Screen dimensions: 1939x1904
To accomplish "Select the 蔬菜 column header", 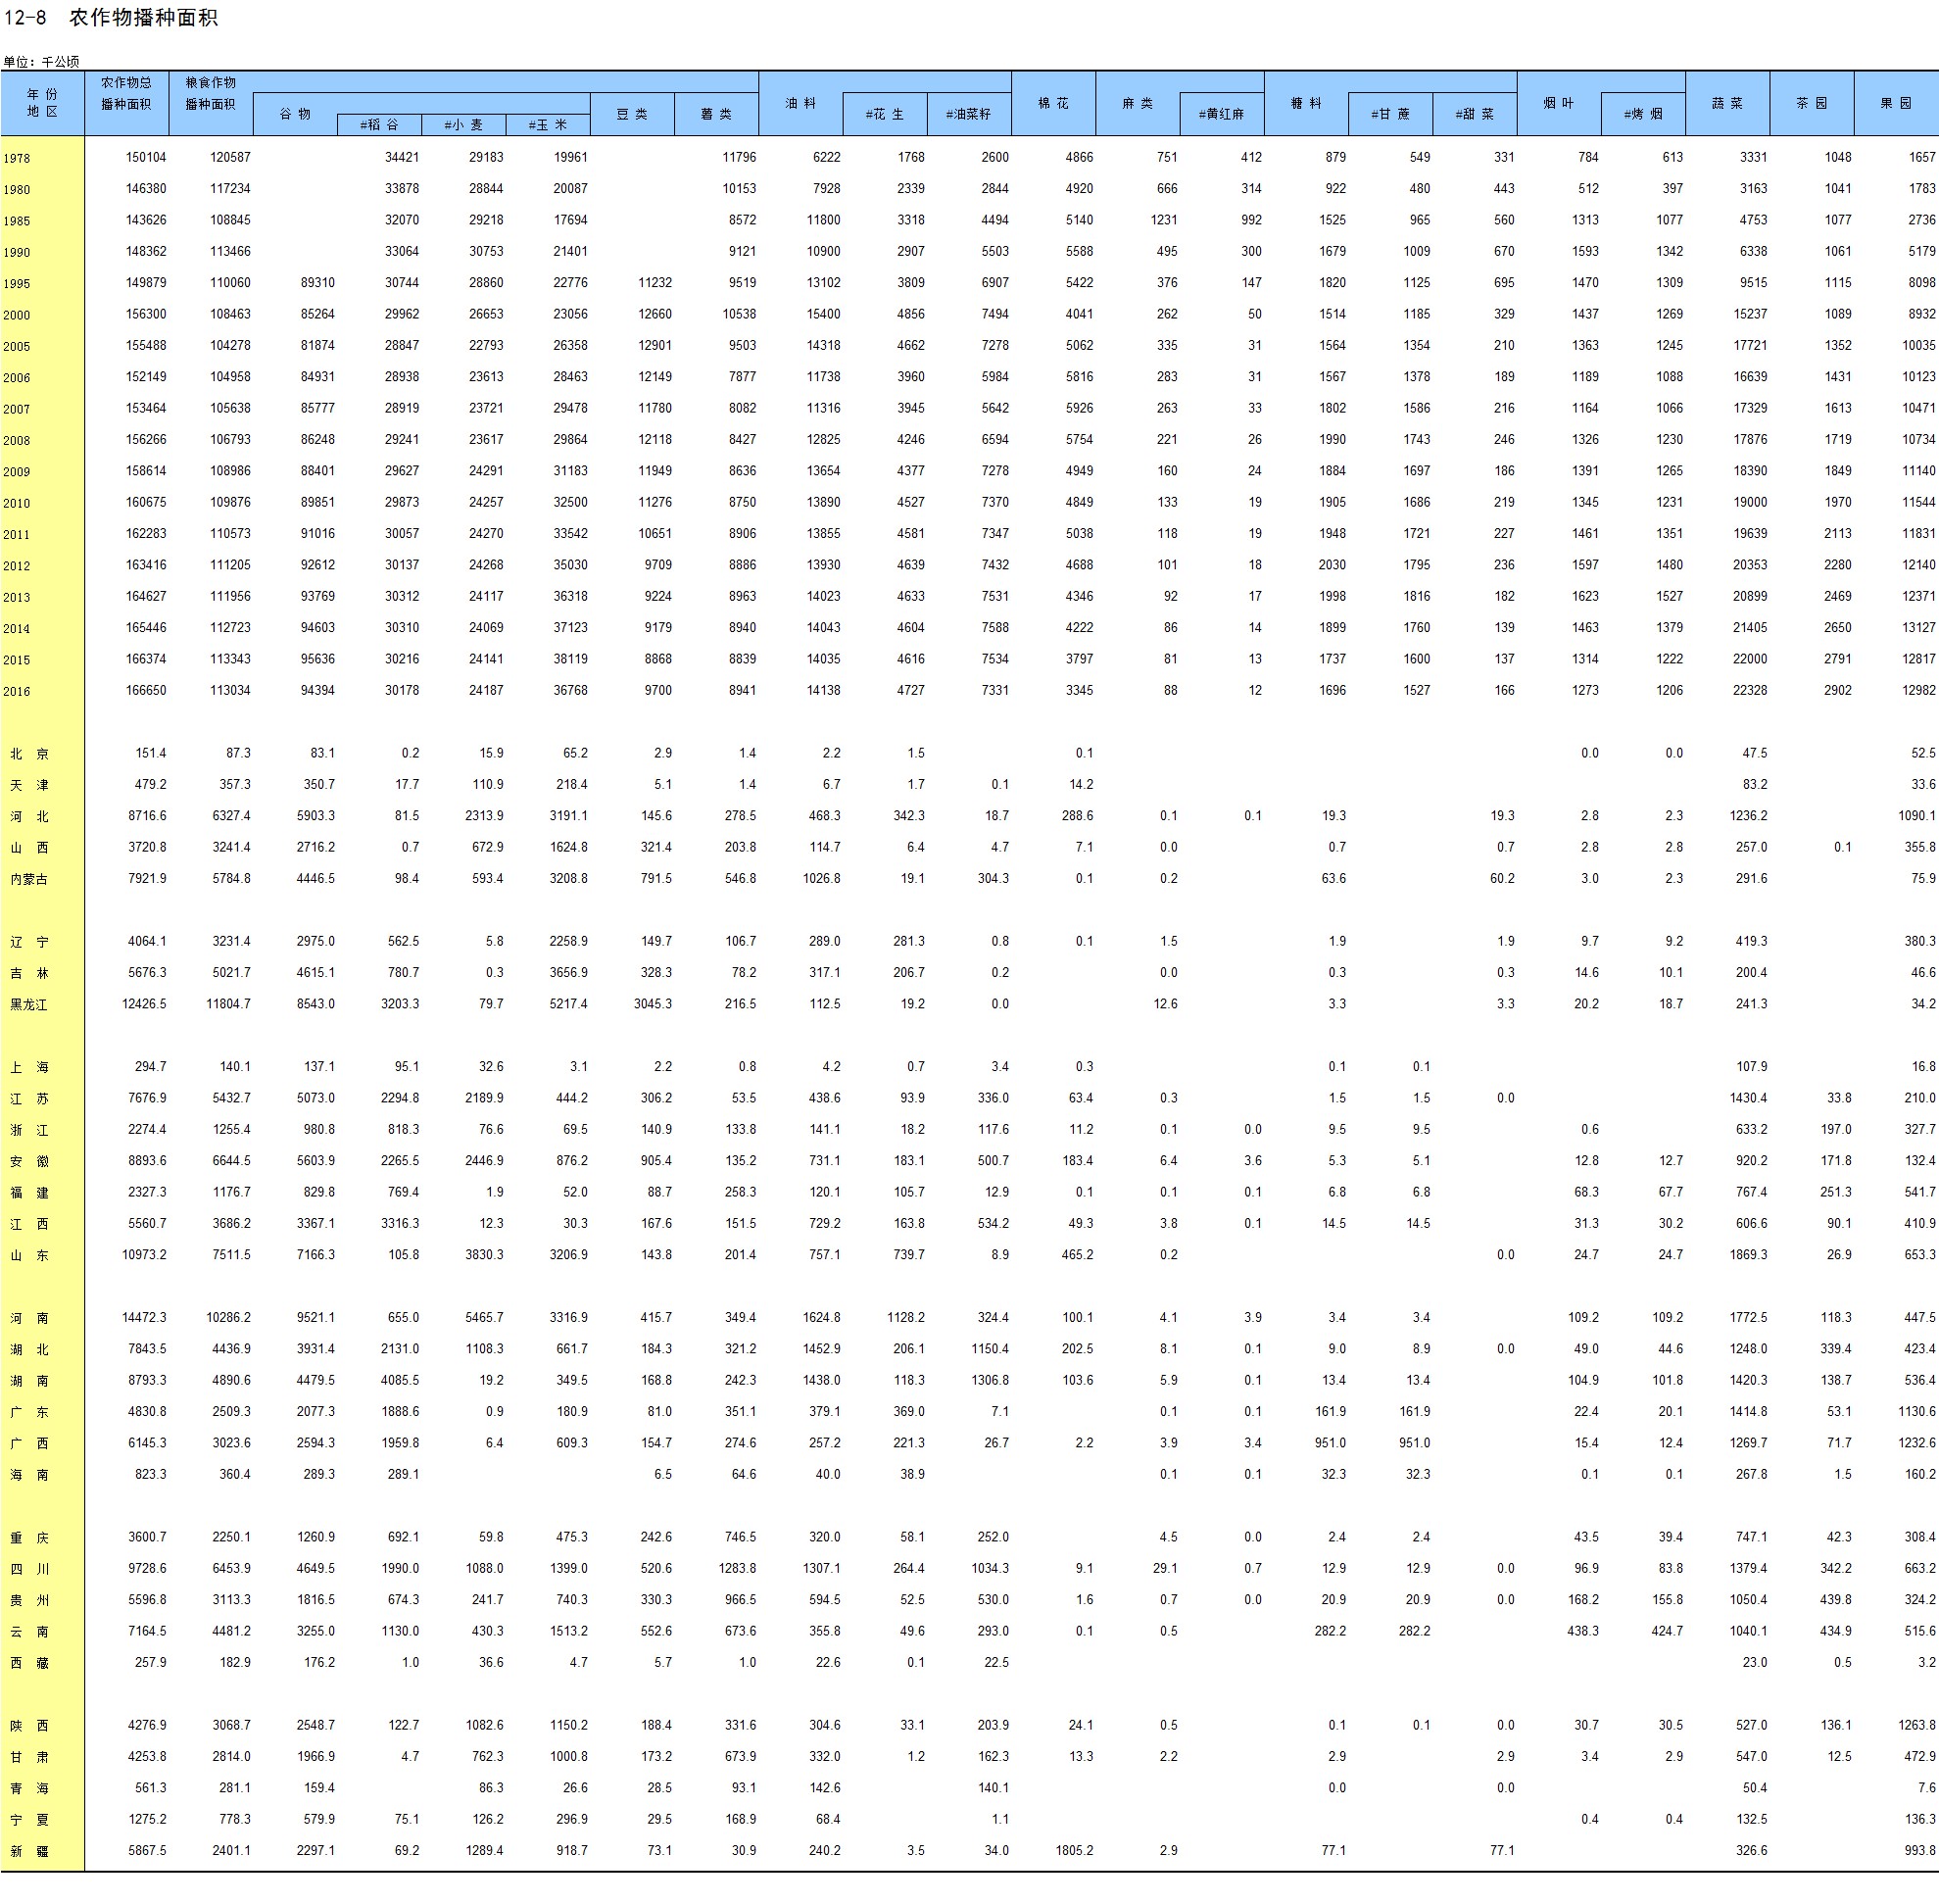I will point(1728,103).
